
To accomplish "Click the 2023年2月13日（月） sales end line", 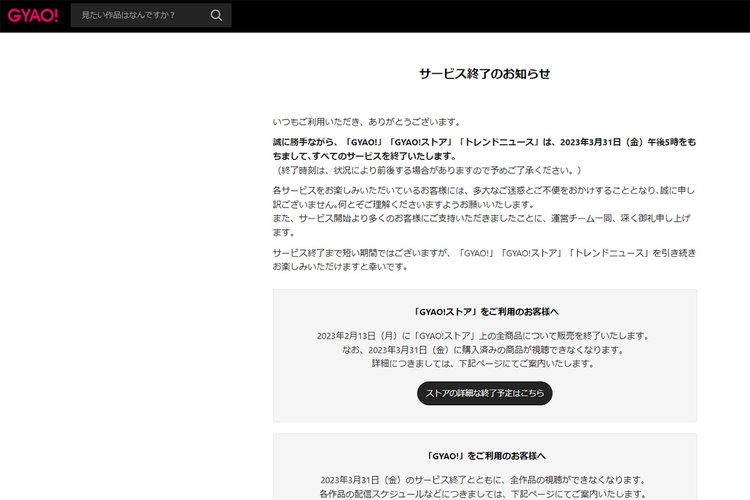I will coord(483,336).
